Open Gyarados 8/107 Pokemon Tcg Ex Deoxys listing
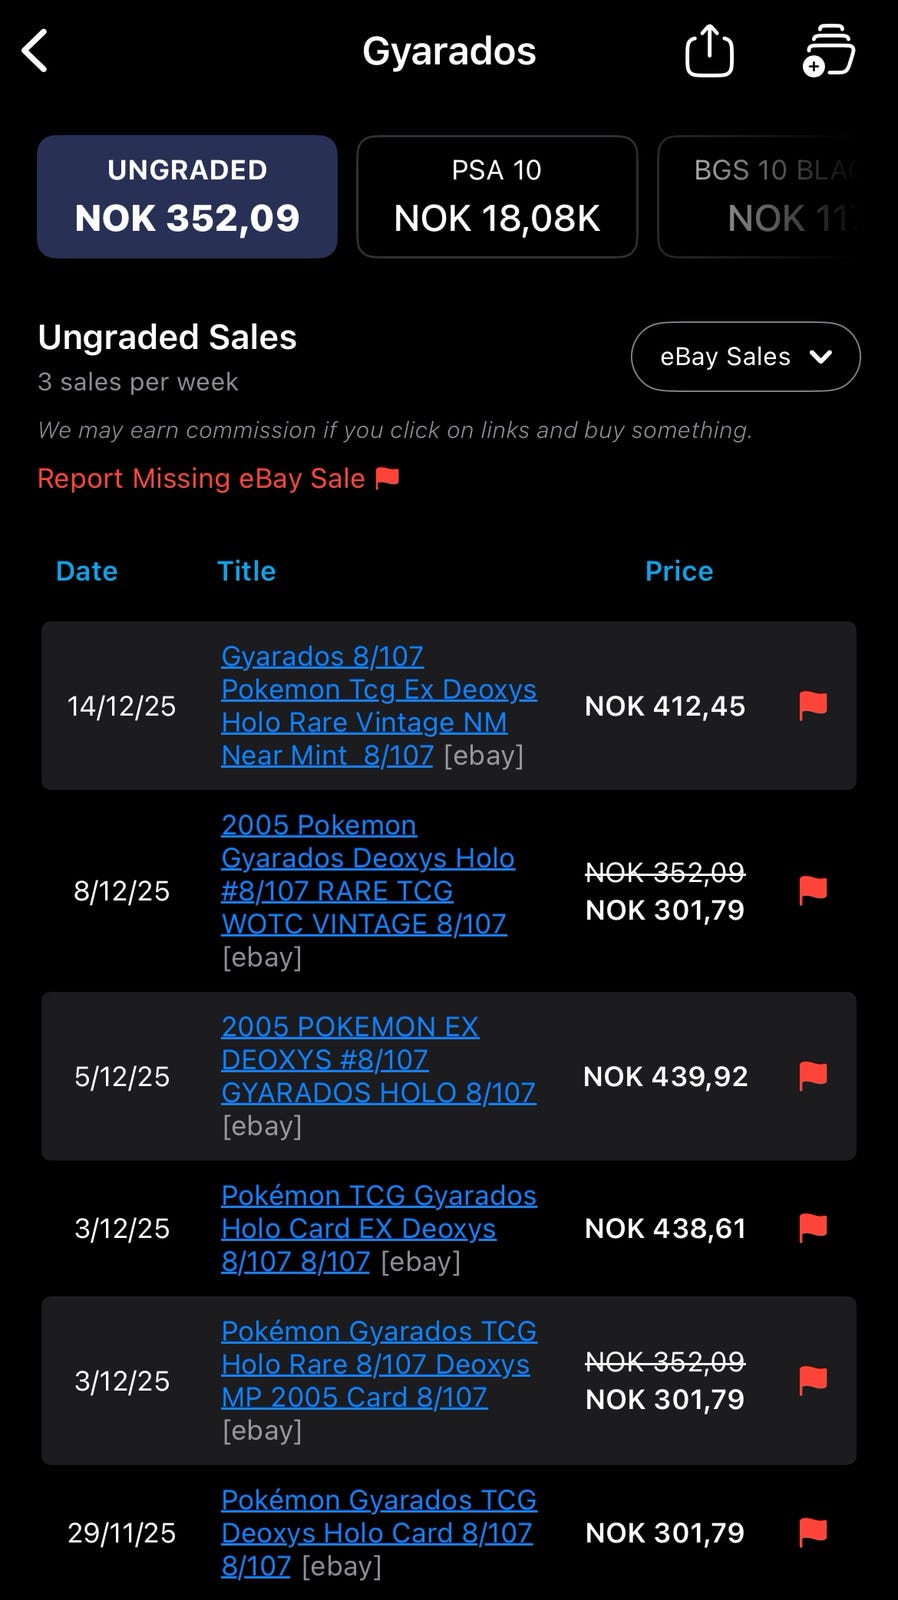 (379, 705)
